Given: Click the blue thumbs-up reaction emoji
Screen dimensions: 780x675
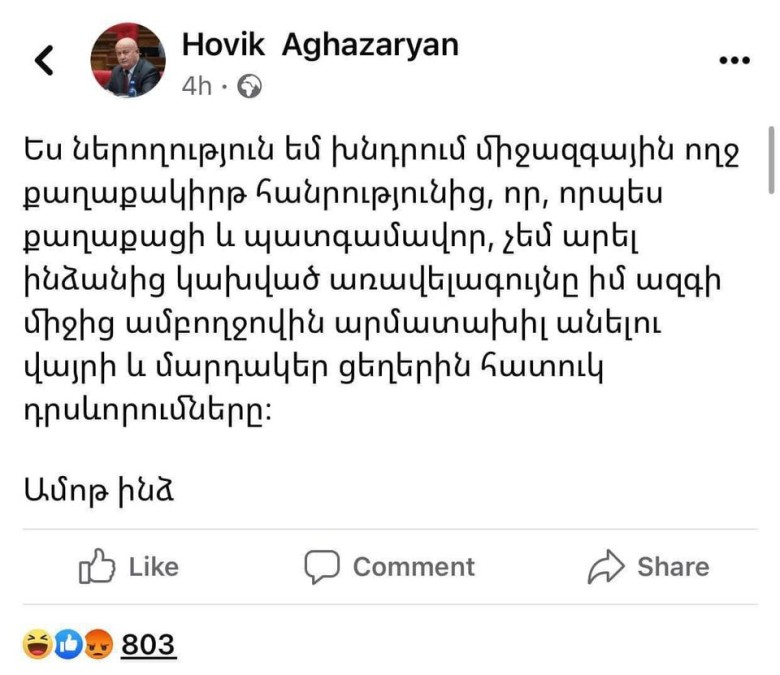Looking at the screenshot, I should pyautogui.click(x=68, y=644).
